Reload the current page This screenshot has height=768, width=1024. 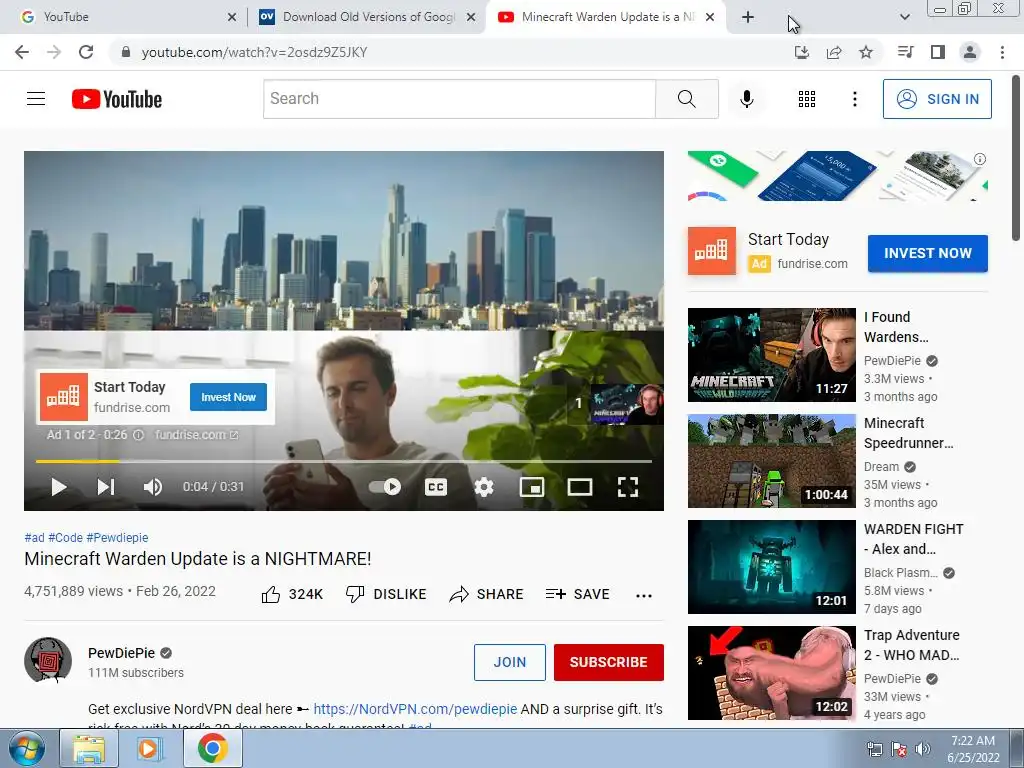coord(86,52)
